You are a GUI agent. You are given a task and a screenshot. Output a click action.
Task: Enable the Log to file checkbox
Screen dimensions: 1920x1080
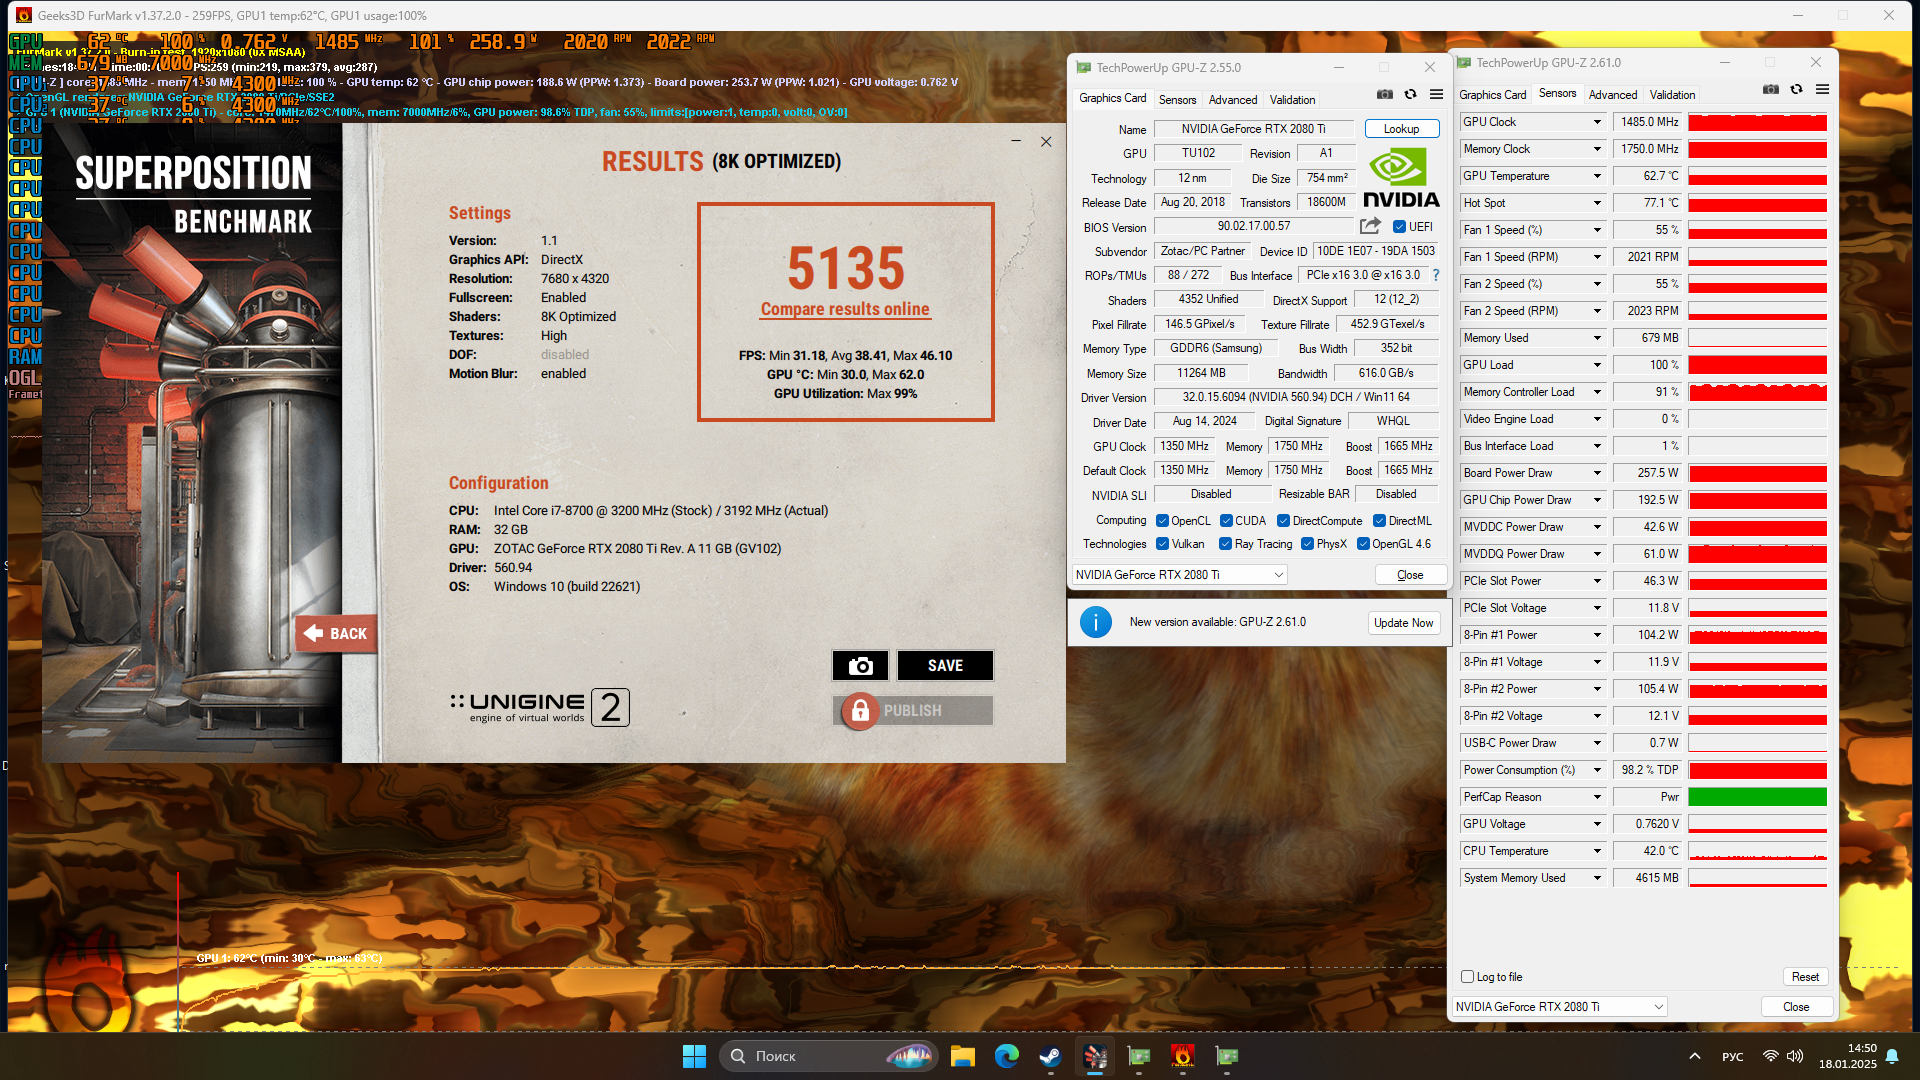tap(1467, 977)
